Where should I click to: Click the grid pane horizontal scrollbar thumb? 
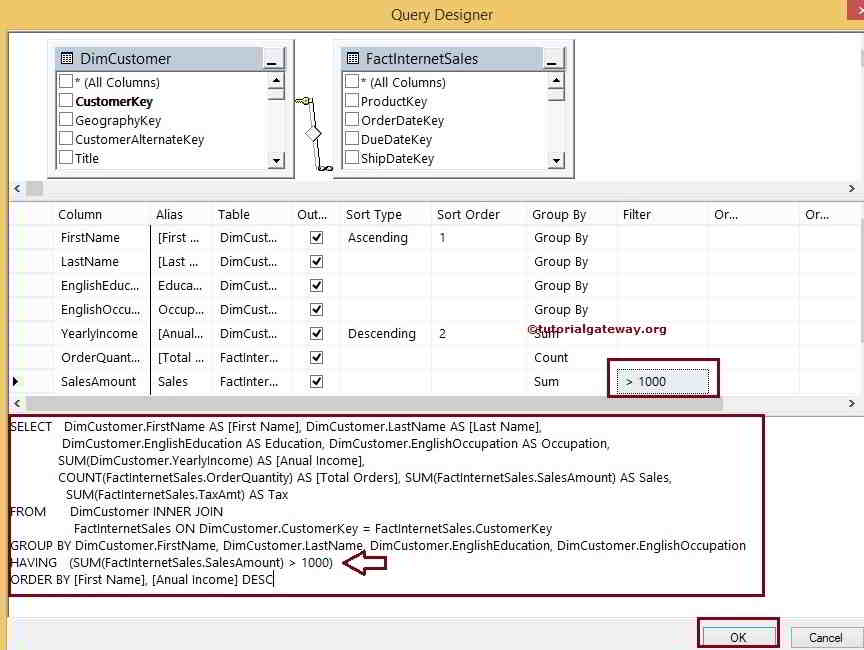[x=375, y=403]
